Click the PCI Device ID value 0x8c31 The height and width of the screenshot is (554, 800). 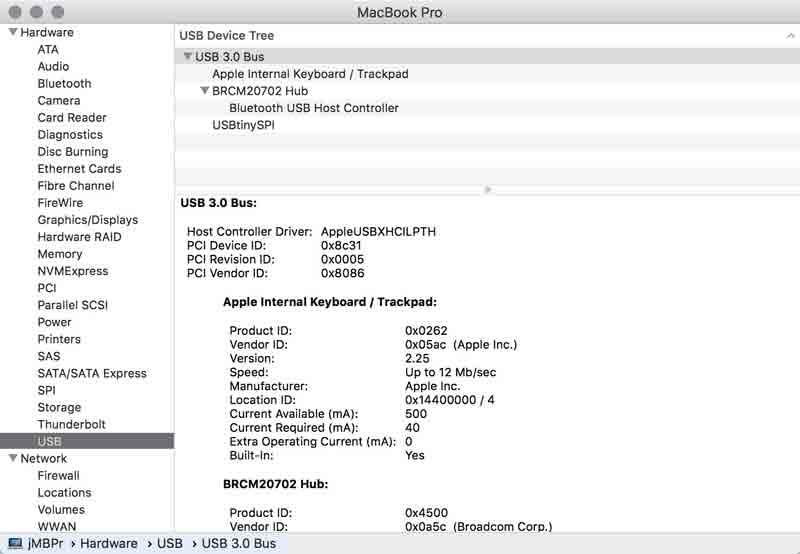pos(341,245)
